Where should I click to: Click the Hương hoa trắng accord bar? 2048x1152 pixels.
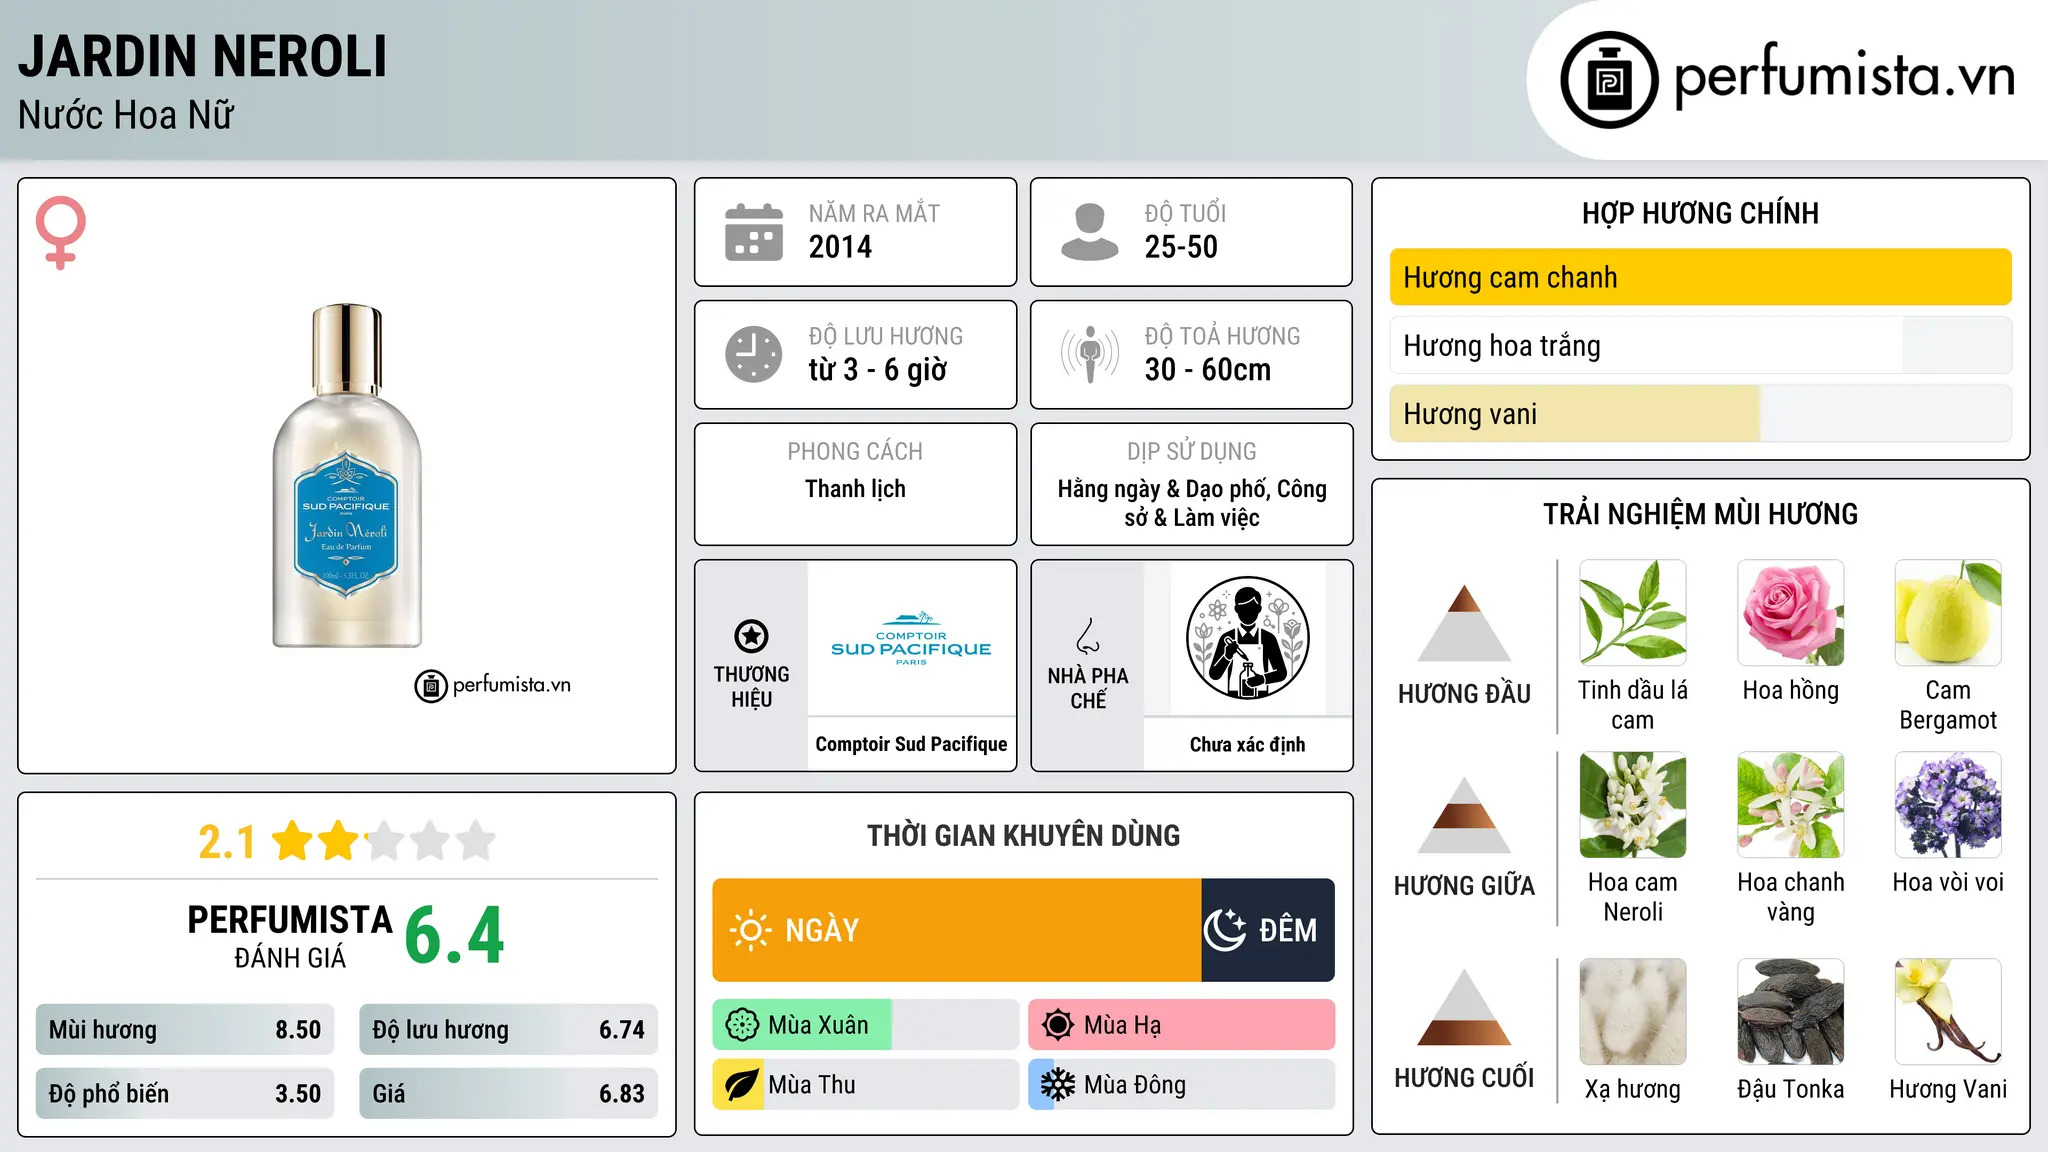1701,345
